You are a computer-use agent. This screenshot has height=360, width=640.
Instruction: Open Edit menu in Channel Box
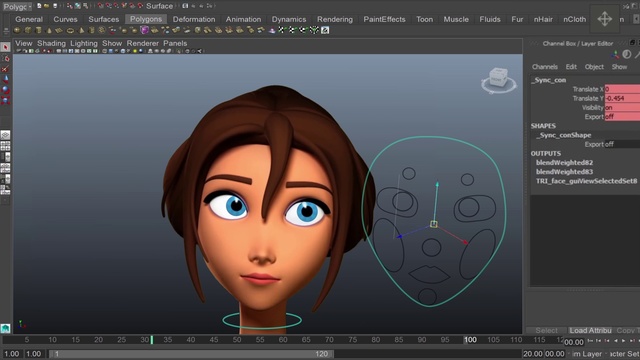click(571, 67)
